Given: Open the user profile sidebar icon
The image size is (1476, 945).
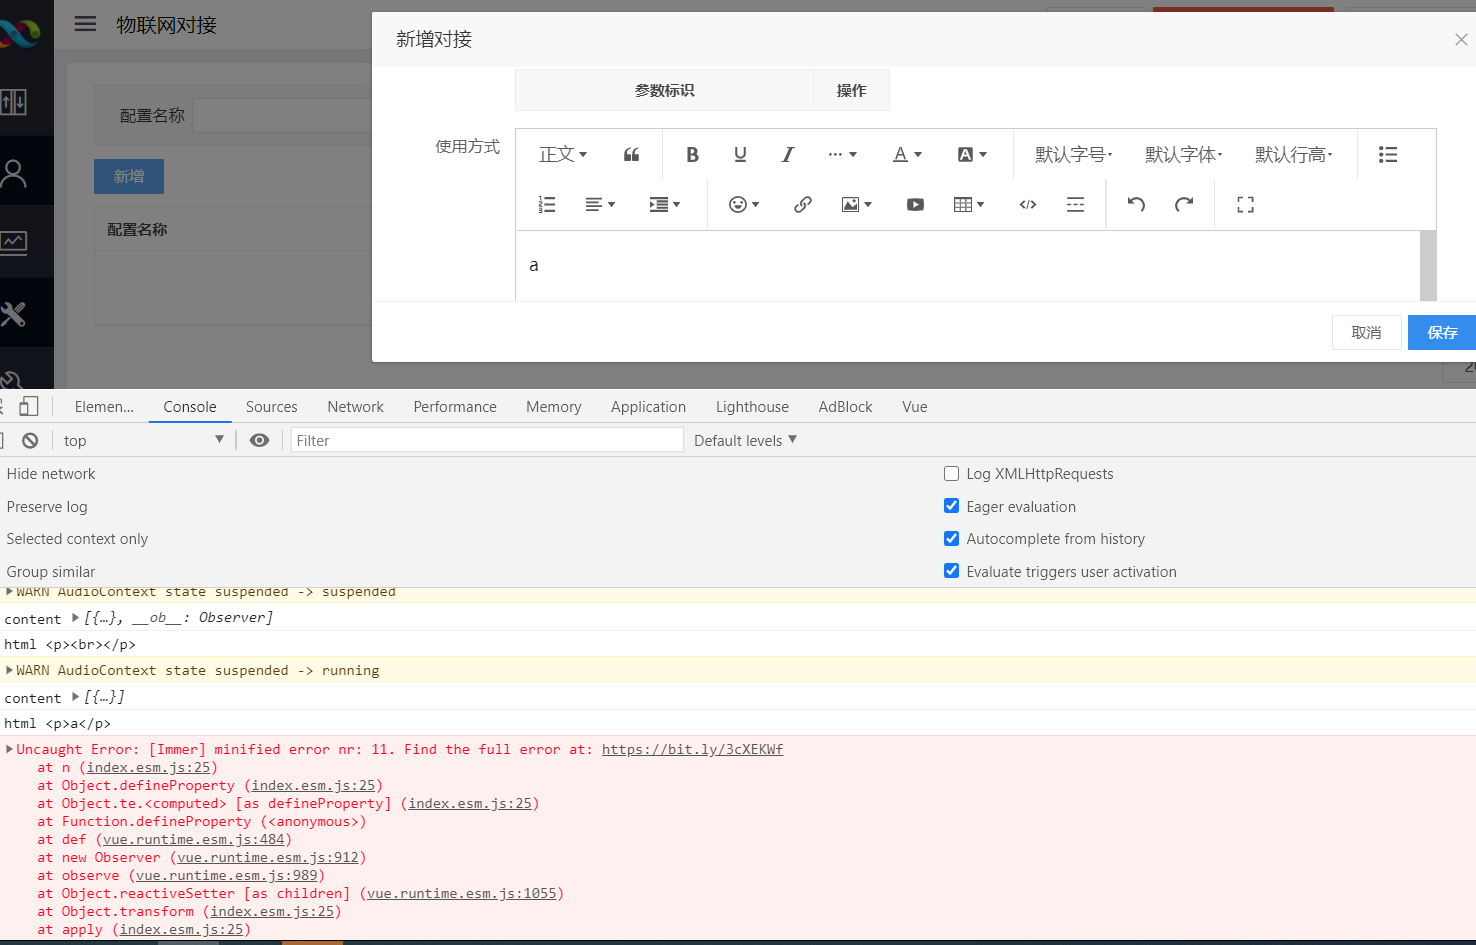Looking at the screenshot, I should pyautogui.click(x=14, y=173).
